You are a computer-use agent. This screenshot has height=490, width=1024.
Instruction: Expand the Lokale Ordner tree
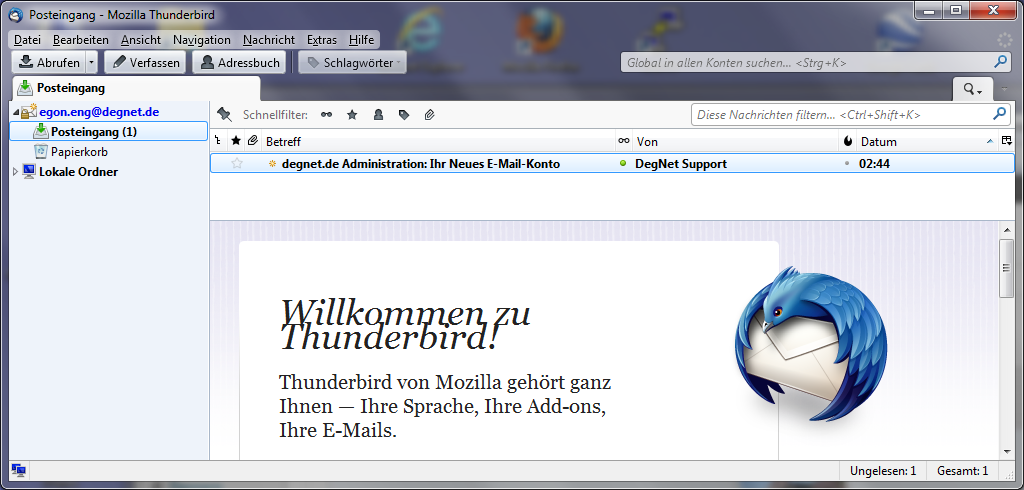click(x=14, y=172)
